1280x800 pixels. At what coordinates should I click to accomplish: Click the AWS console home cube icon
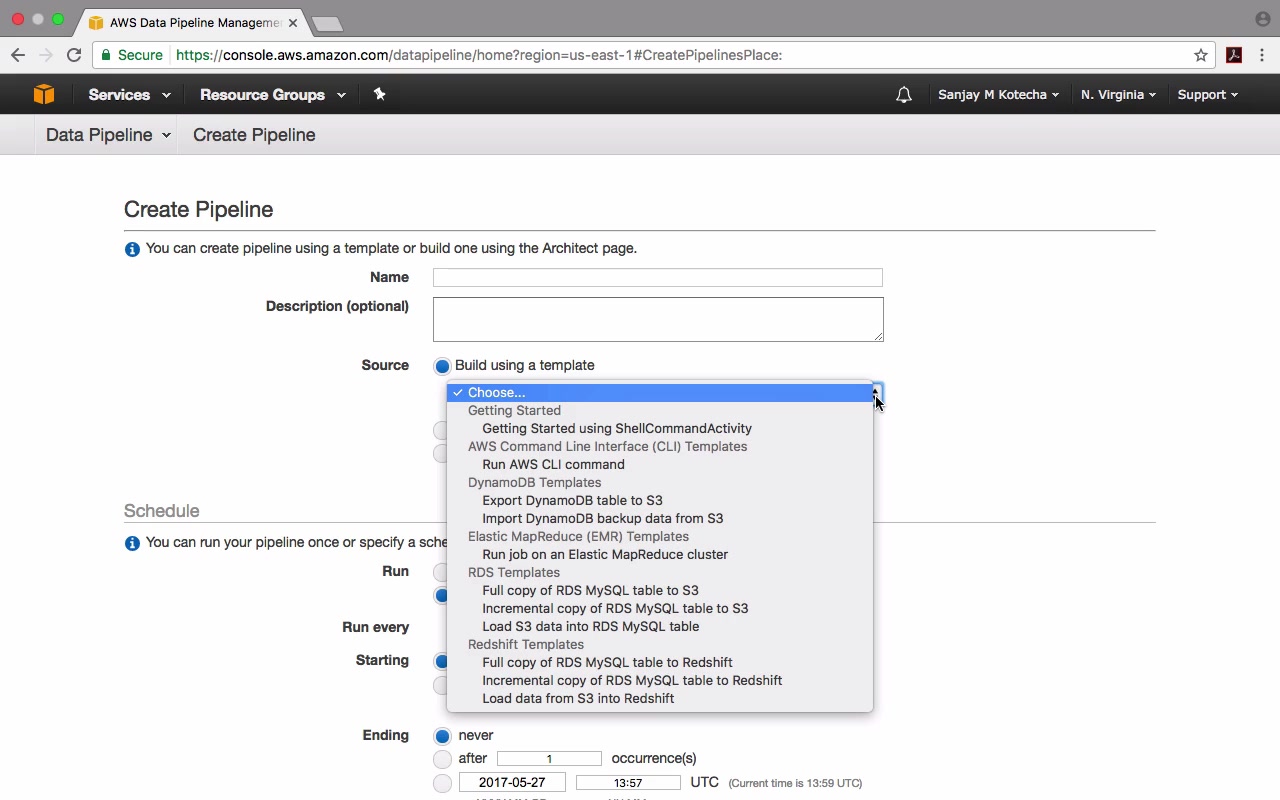click(43, 94)
